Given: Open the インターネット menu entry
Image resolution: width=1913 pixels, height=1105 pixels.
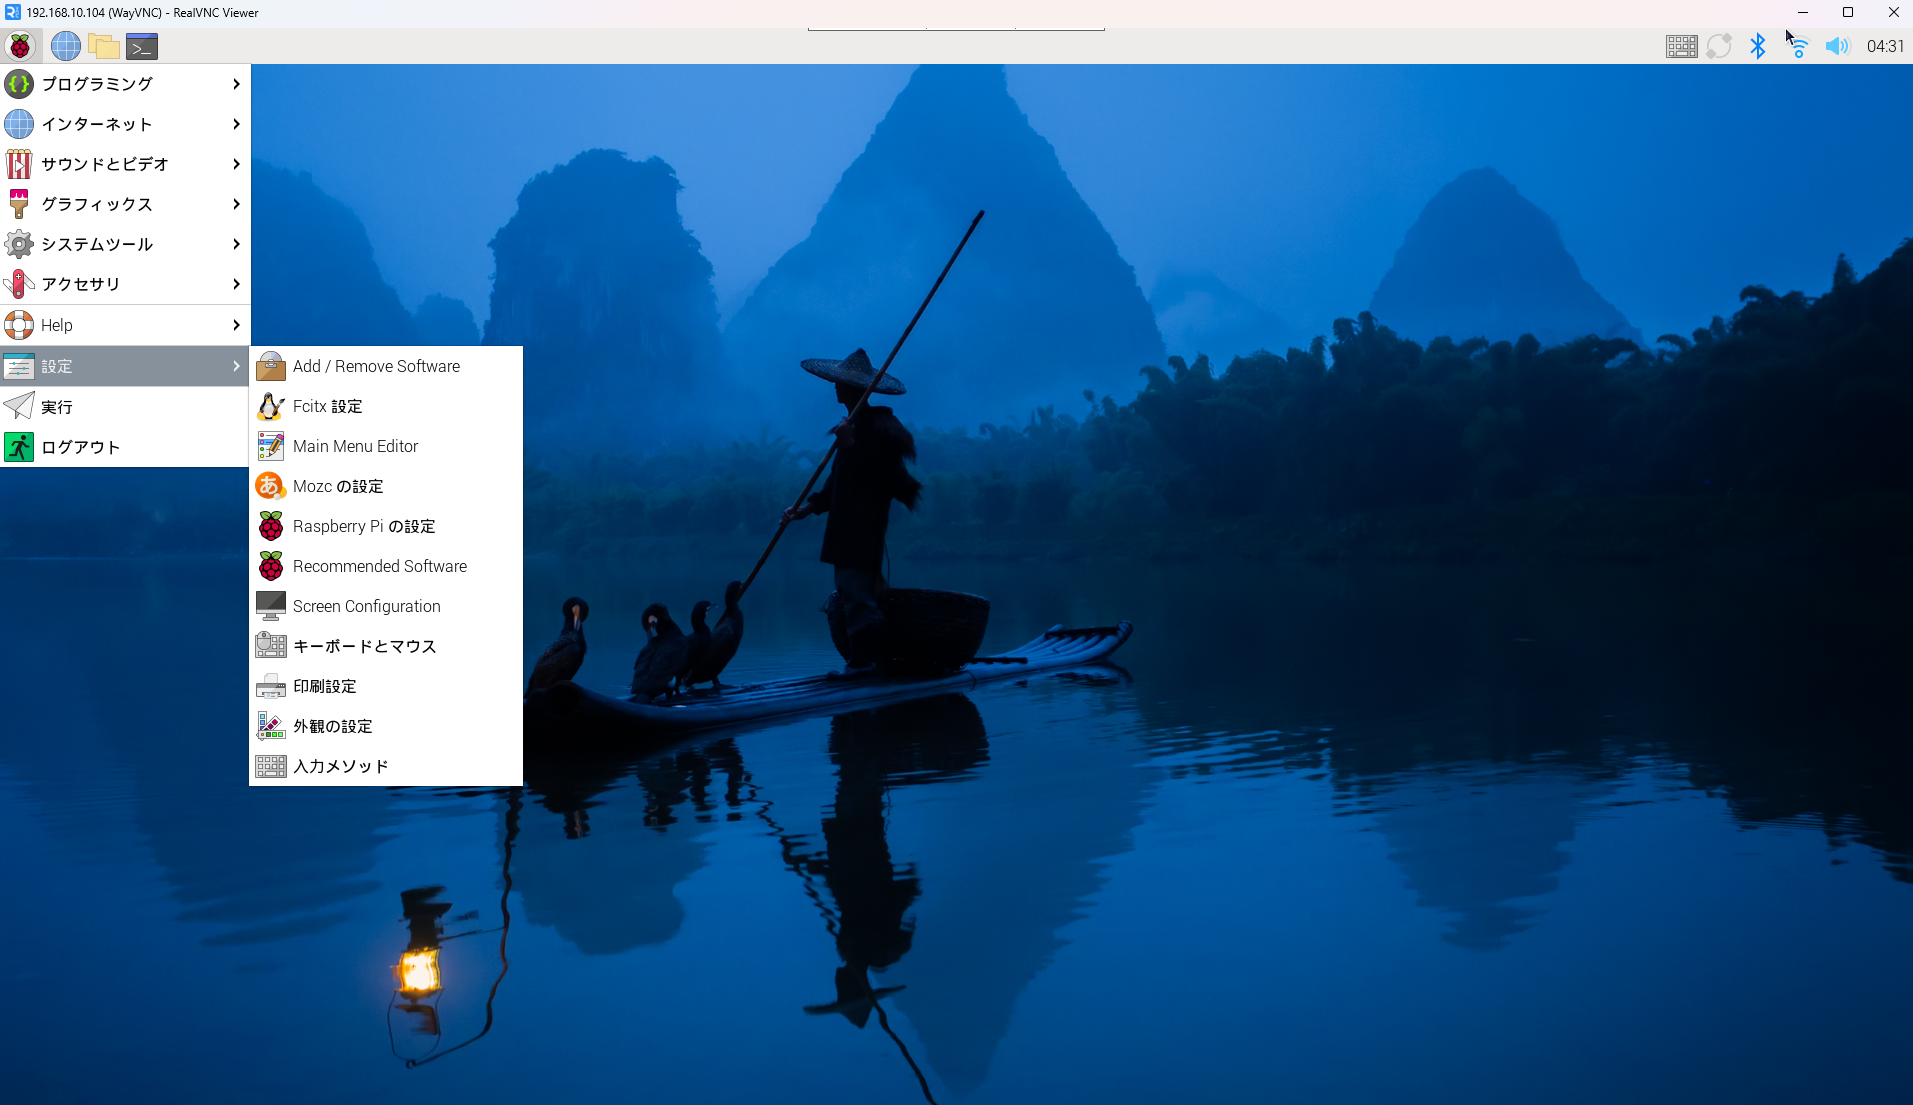Looking at the screenshot, I should coord(125,124).
